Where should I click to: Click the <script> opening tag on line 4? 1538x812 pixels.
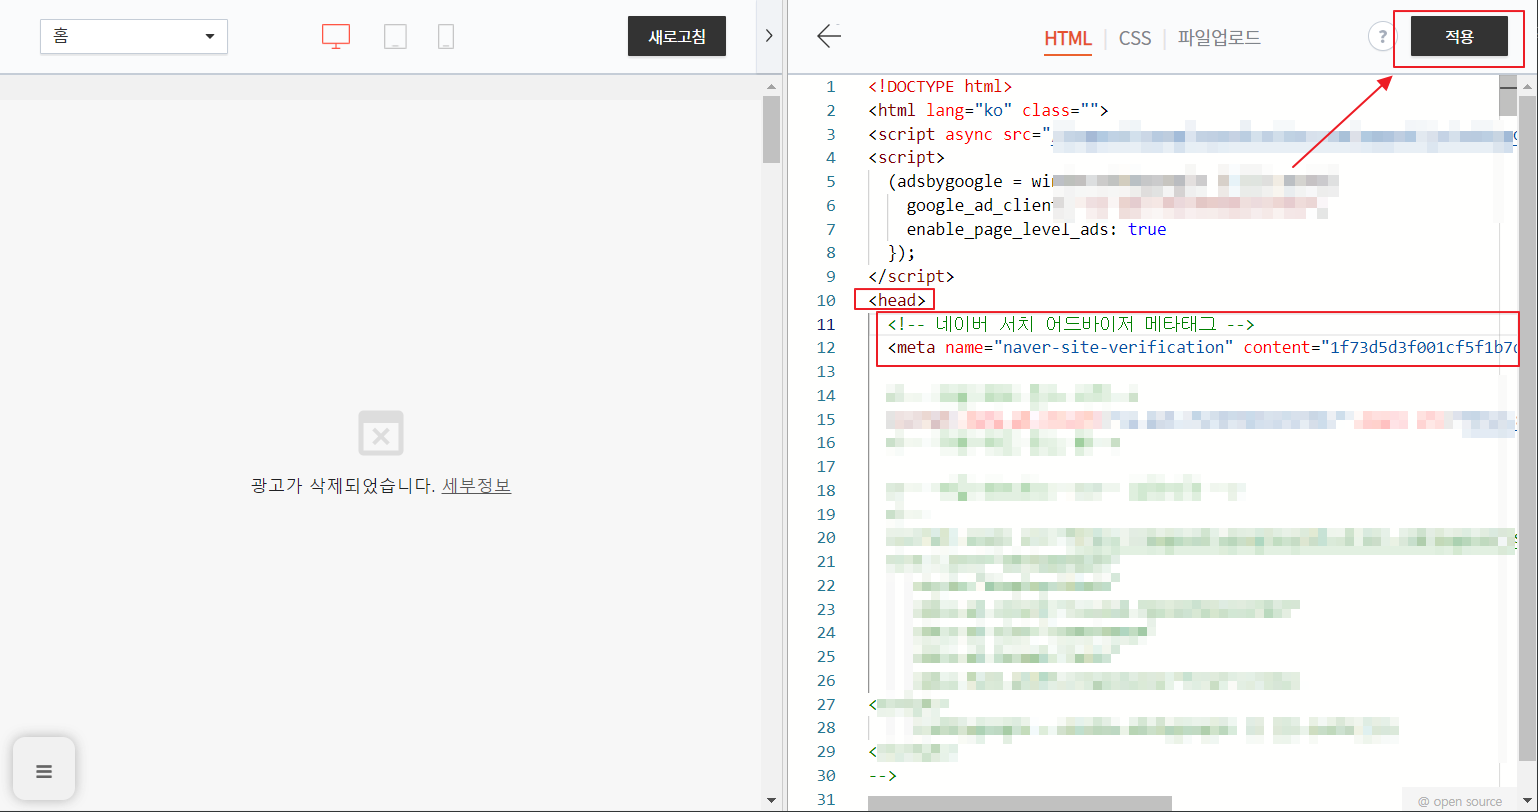click(906, 157)
